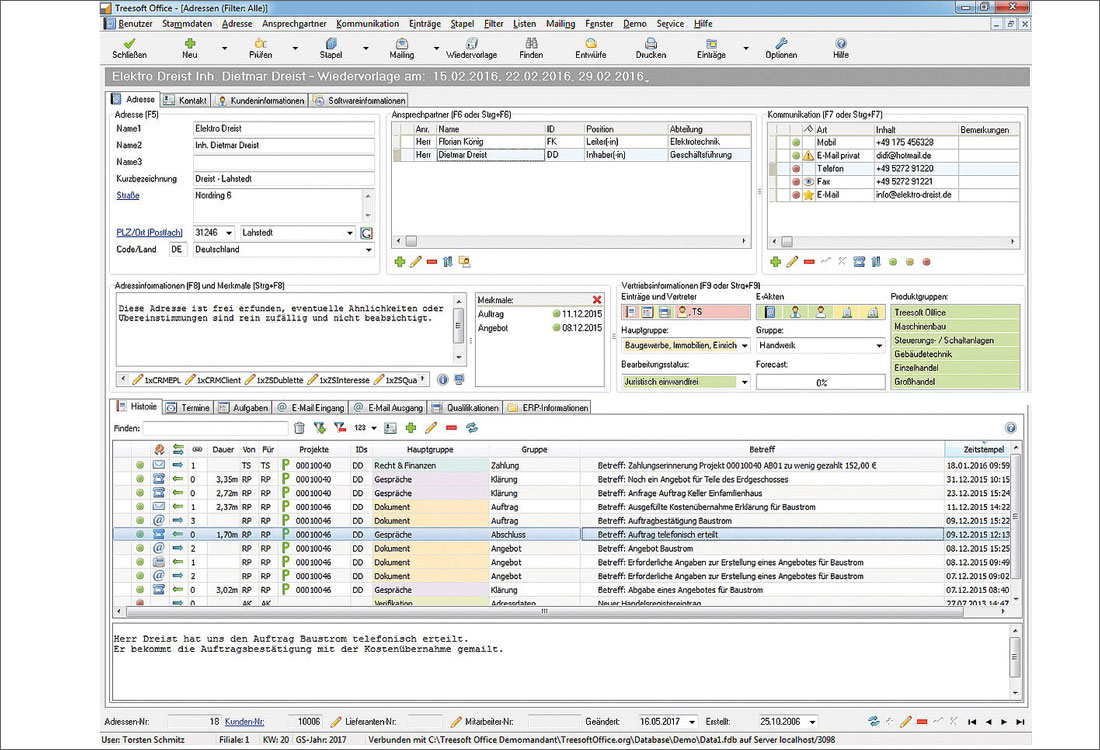Toggle green dot beside Angebot 08.12.2015
Screen dimensions: 1100x750
(x=556, y=328)
